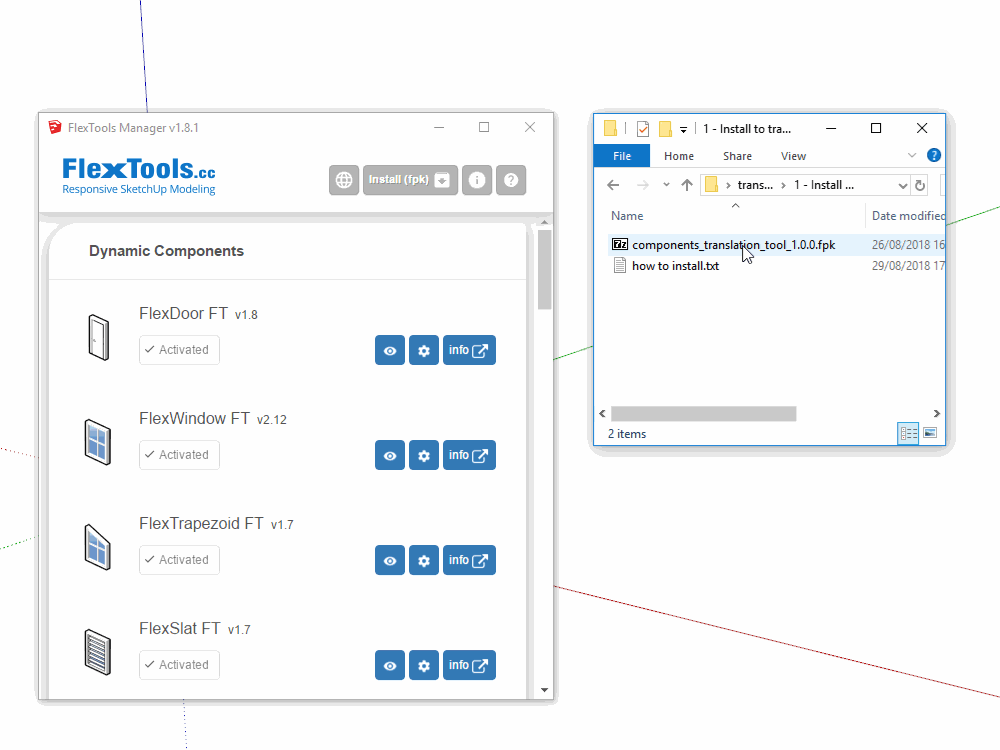Refresh the Explorer folder view
Screen dimensions: 1000x750
[x=920, y=186]
